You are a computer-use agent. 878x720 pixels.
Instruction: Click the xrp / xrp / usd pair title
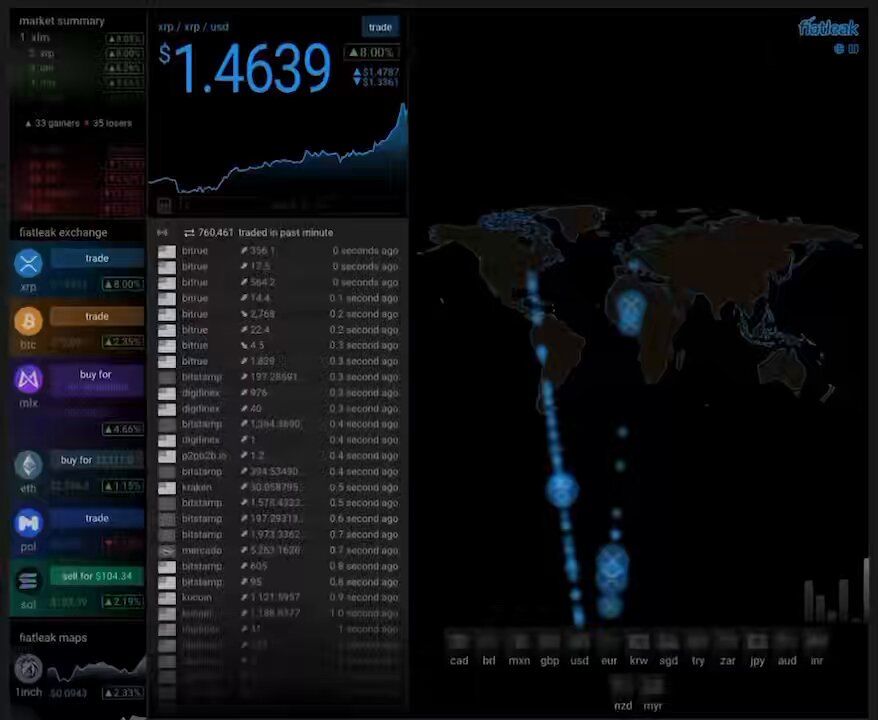pos(193,27)
